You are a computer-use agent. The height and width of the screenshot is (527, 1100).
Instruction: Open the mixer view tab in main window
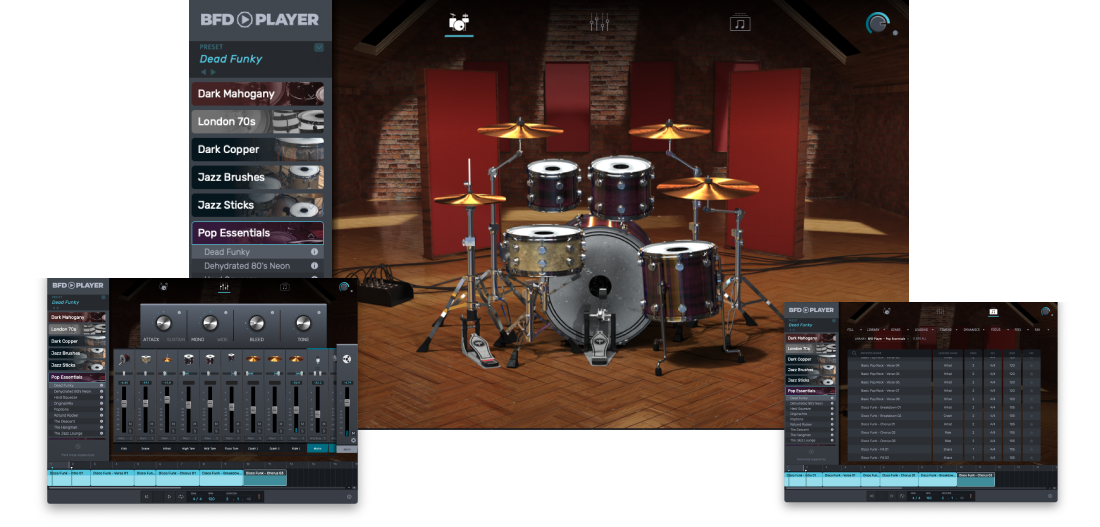(x=599, y=22)
